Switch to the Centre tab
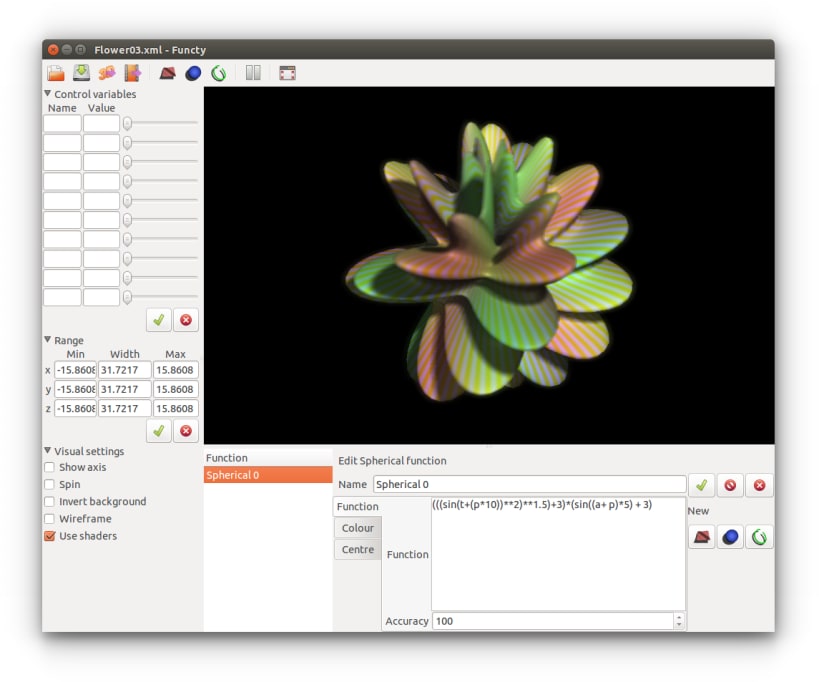Screen dimensions: 819x682 358,549
